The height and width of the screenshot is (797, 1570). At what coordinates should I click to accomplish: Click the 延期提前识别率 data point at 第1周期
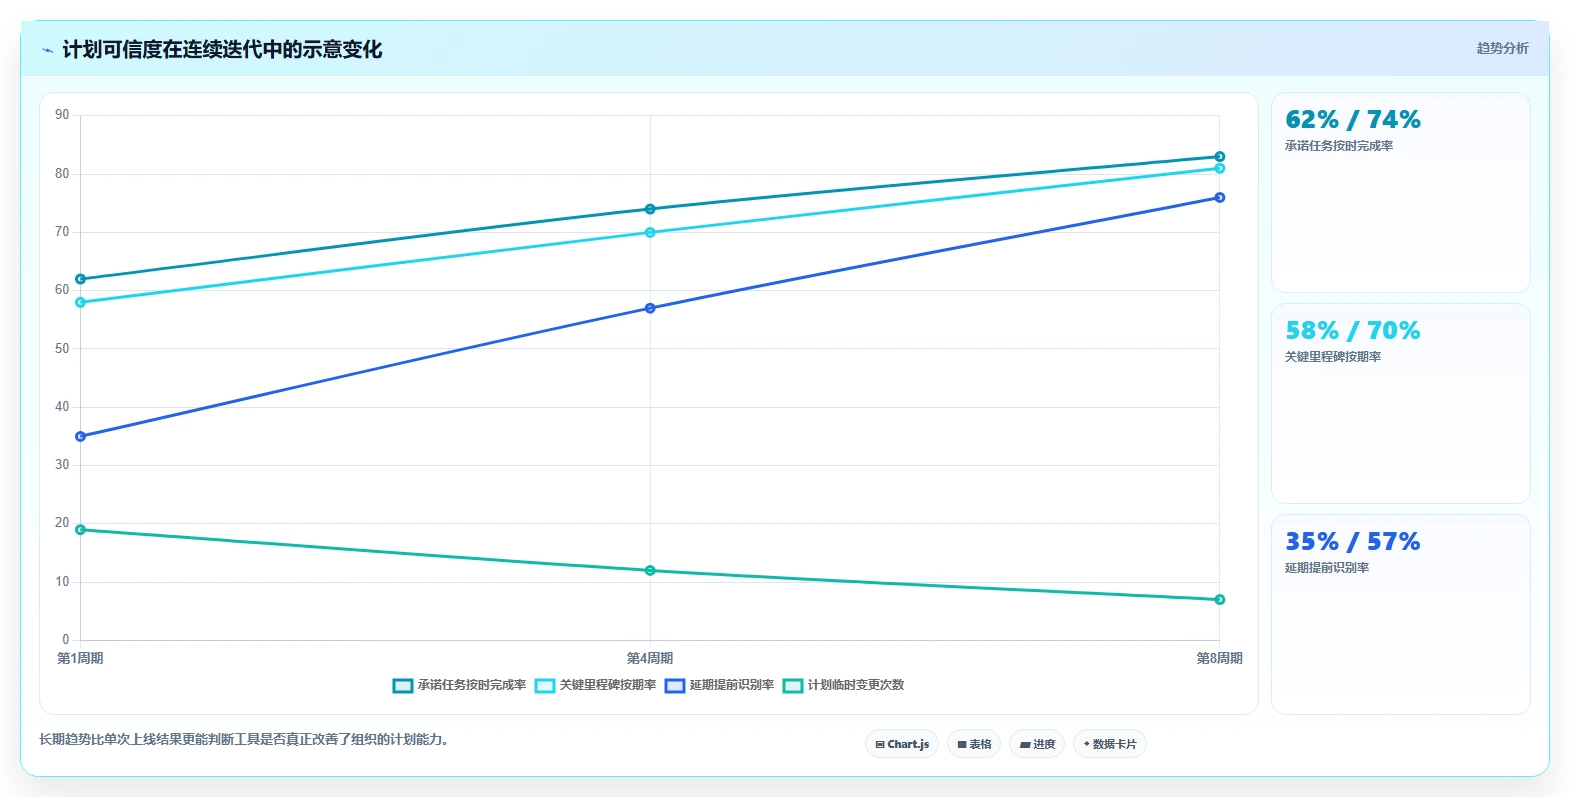[x=81, y=436]
